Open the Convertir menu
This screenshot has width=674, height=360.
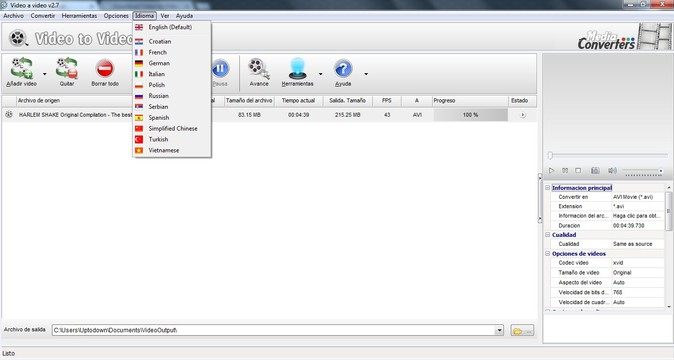[43, 16]
